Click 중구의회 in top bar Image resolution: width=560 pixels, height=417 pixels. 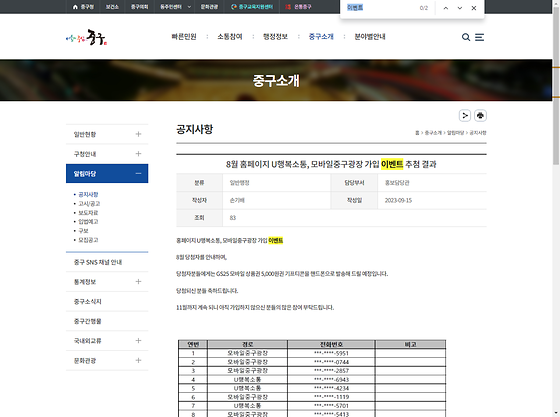(x=139, y=7)
